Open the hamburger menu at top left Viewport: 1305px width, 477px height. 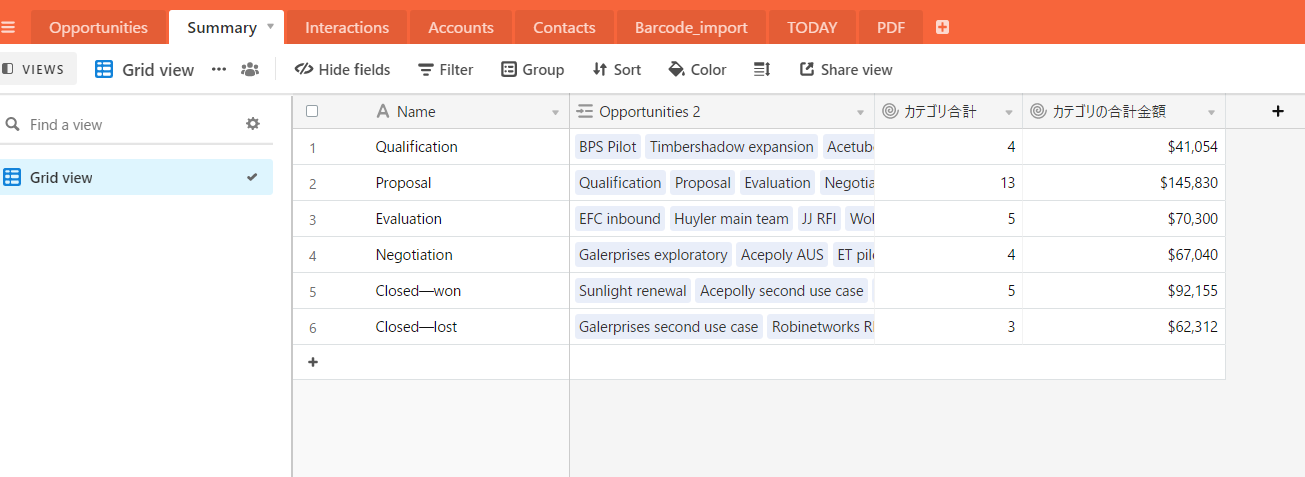(8, 28)
